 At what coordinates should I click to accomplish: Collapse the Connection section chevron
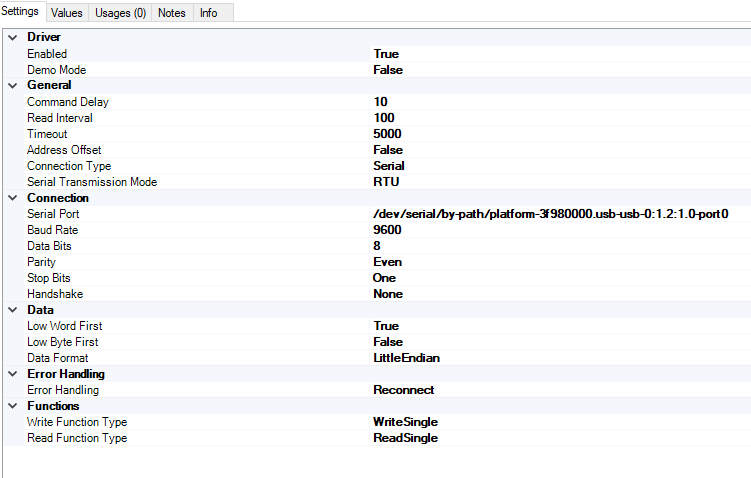[12, 197]
